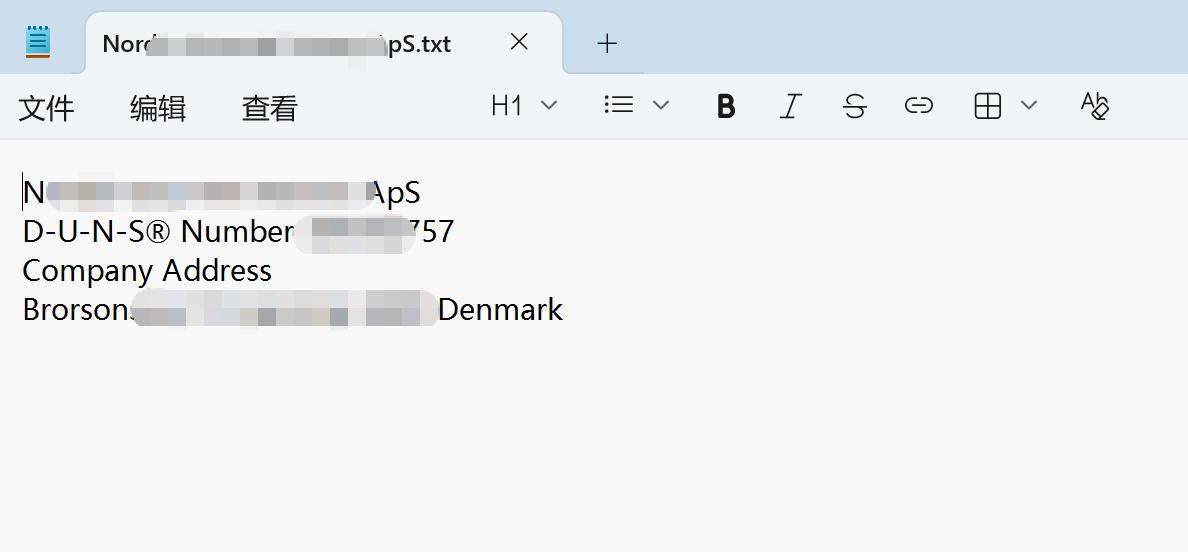The height and width of the screenshot is (552, 1188).
Task: Add a new tab with plus icon
Action: click(x=607, y=43)
